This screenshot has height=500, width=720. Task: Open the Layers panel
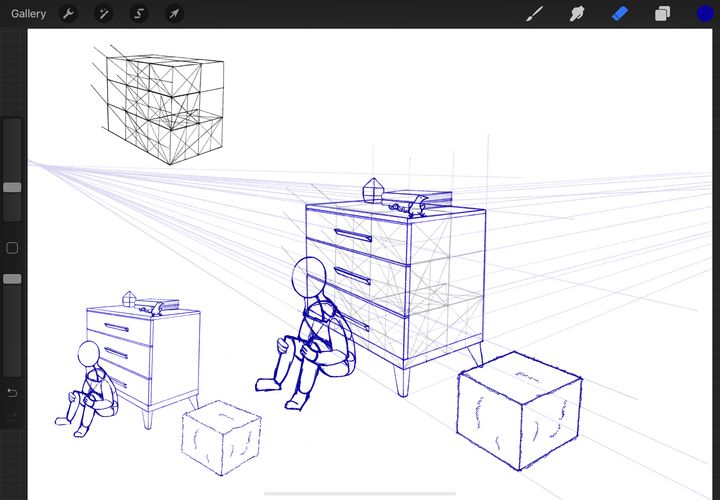[663, 14]
